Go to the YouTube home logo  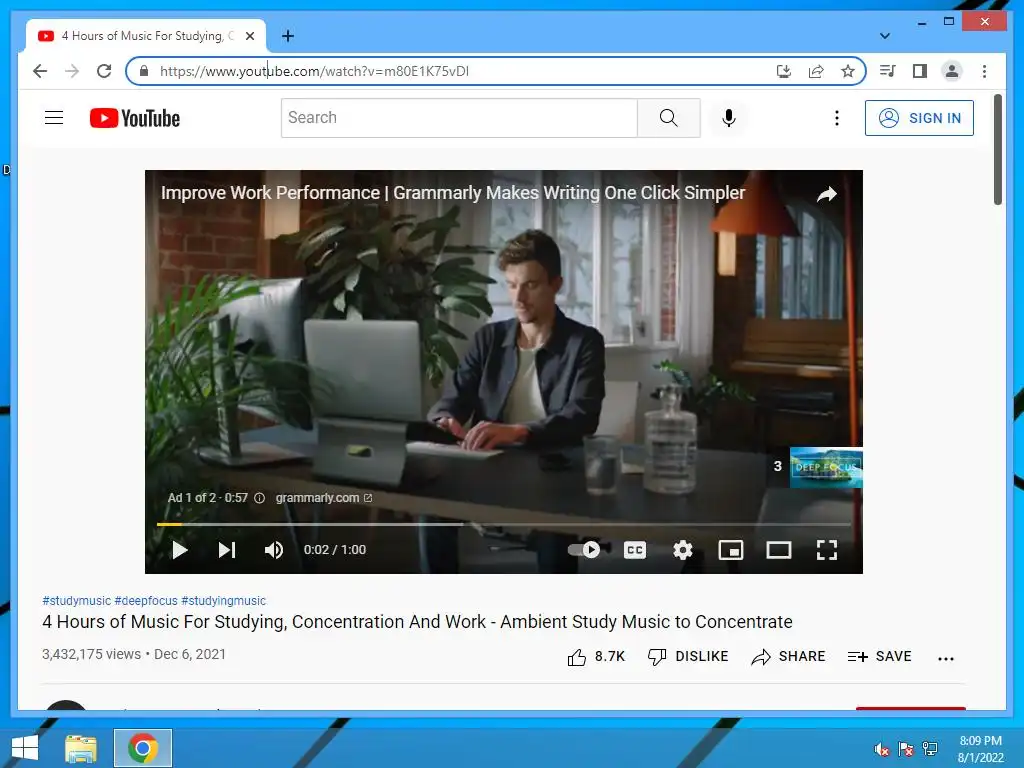pyautogui.click(x=135, y=118)
